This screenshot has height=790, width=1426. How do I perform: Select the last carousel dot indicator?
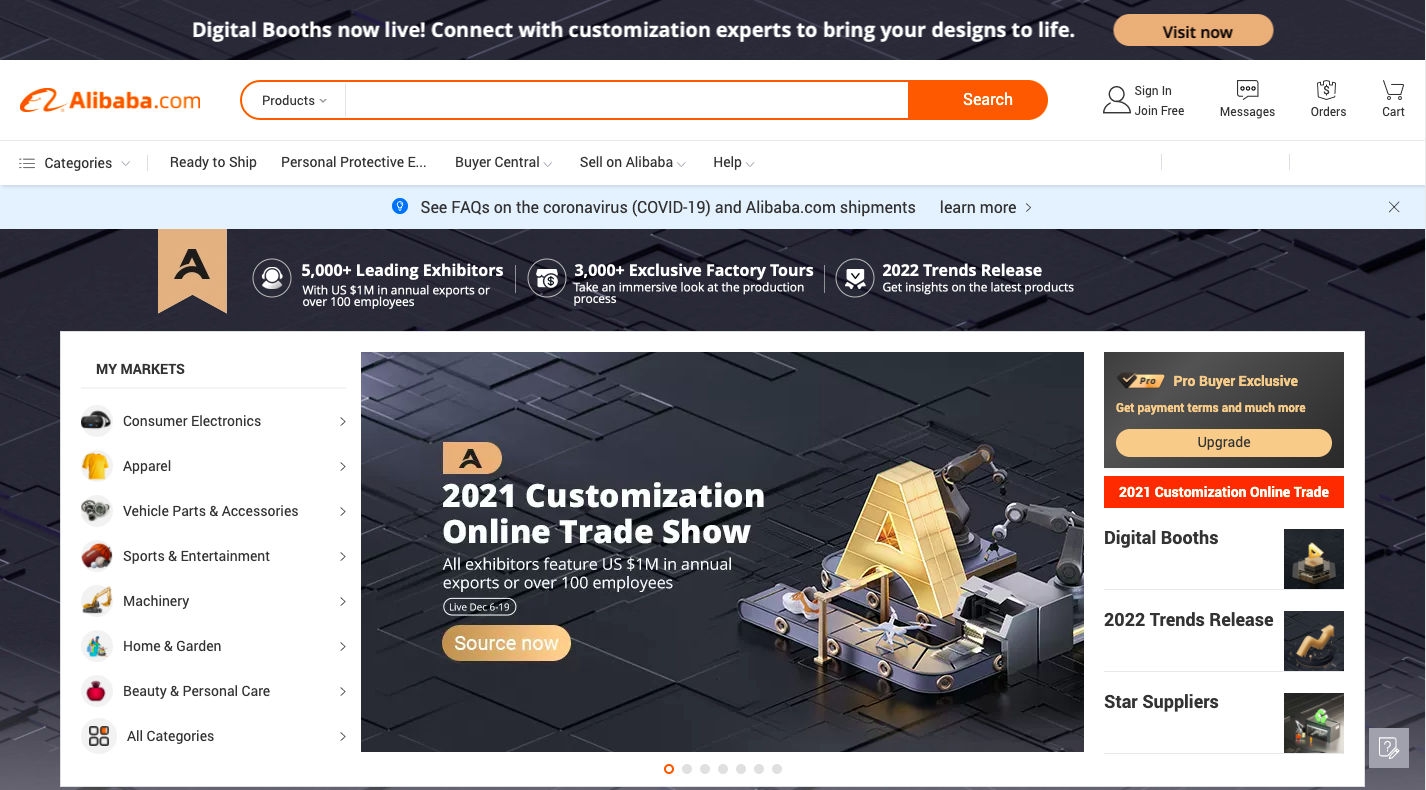(x=777, y=769)
